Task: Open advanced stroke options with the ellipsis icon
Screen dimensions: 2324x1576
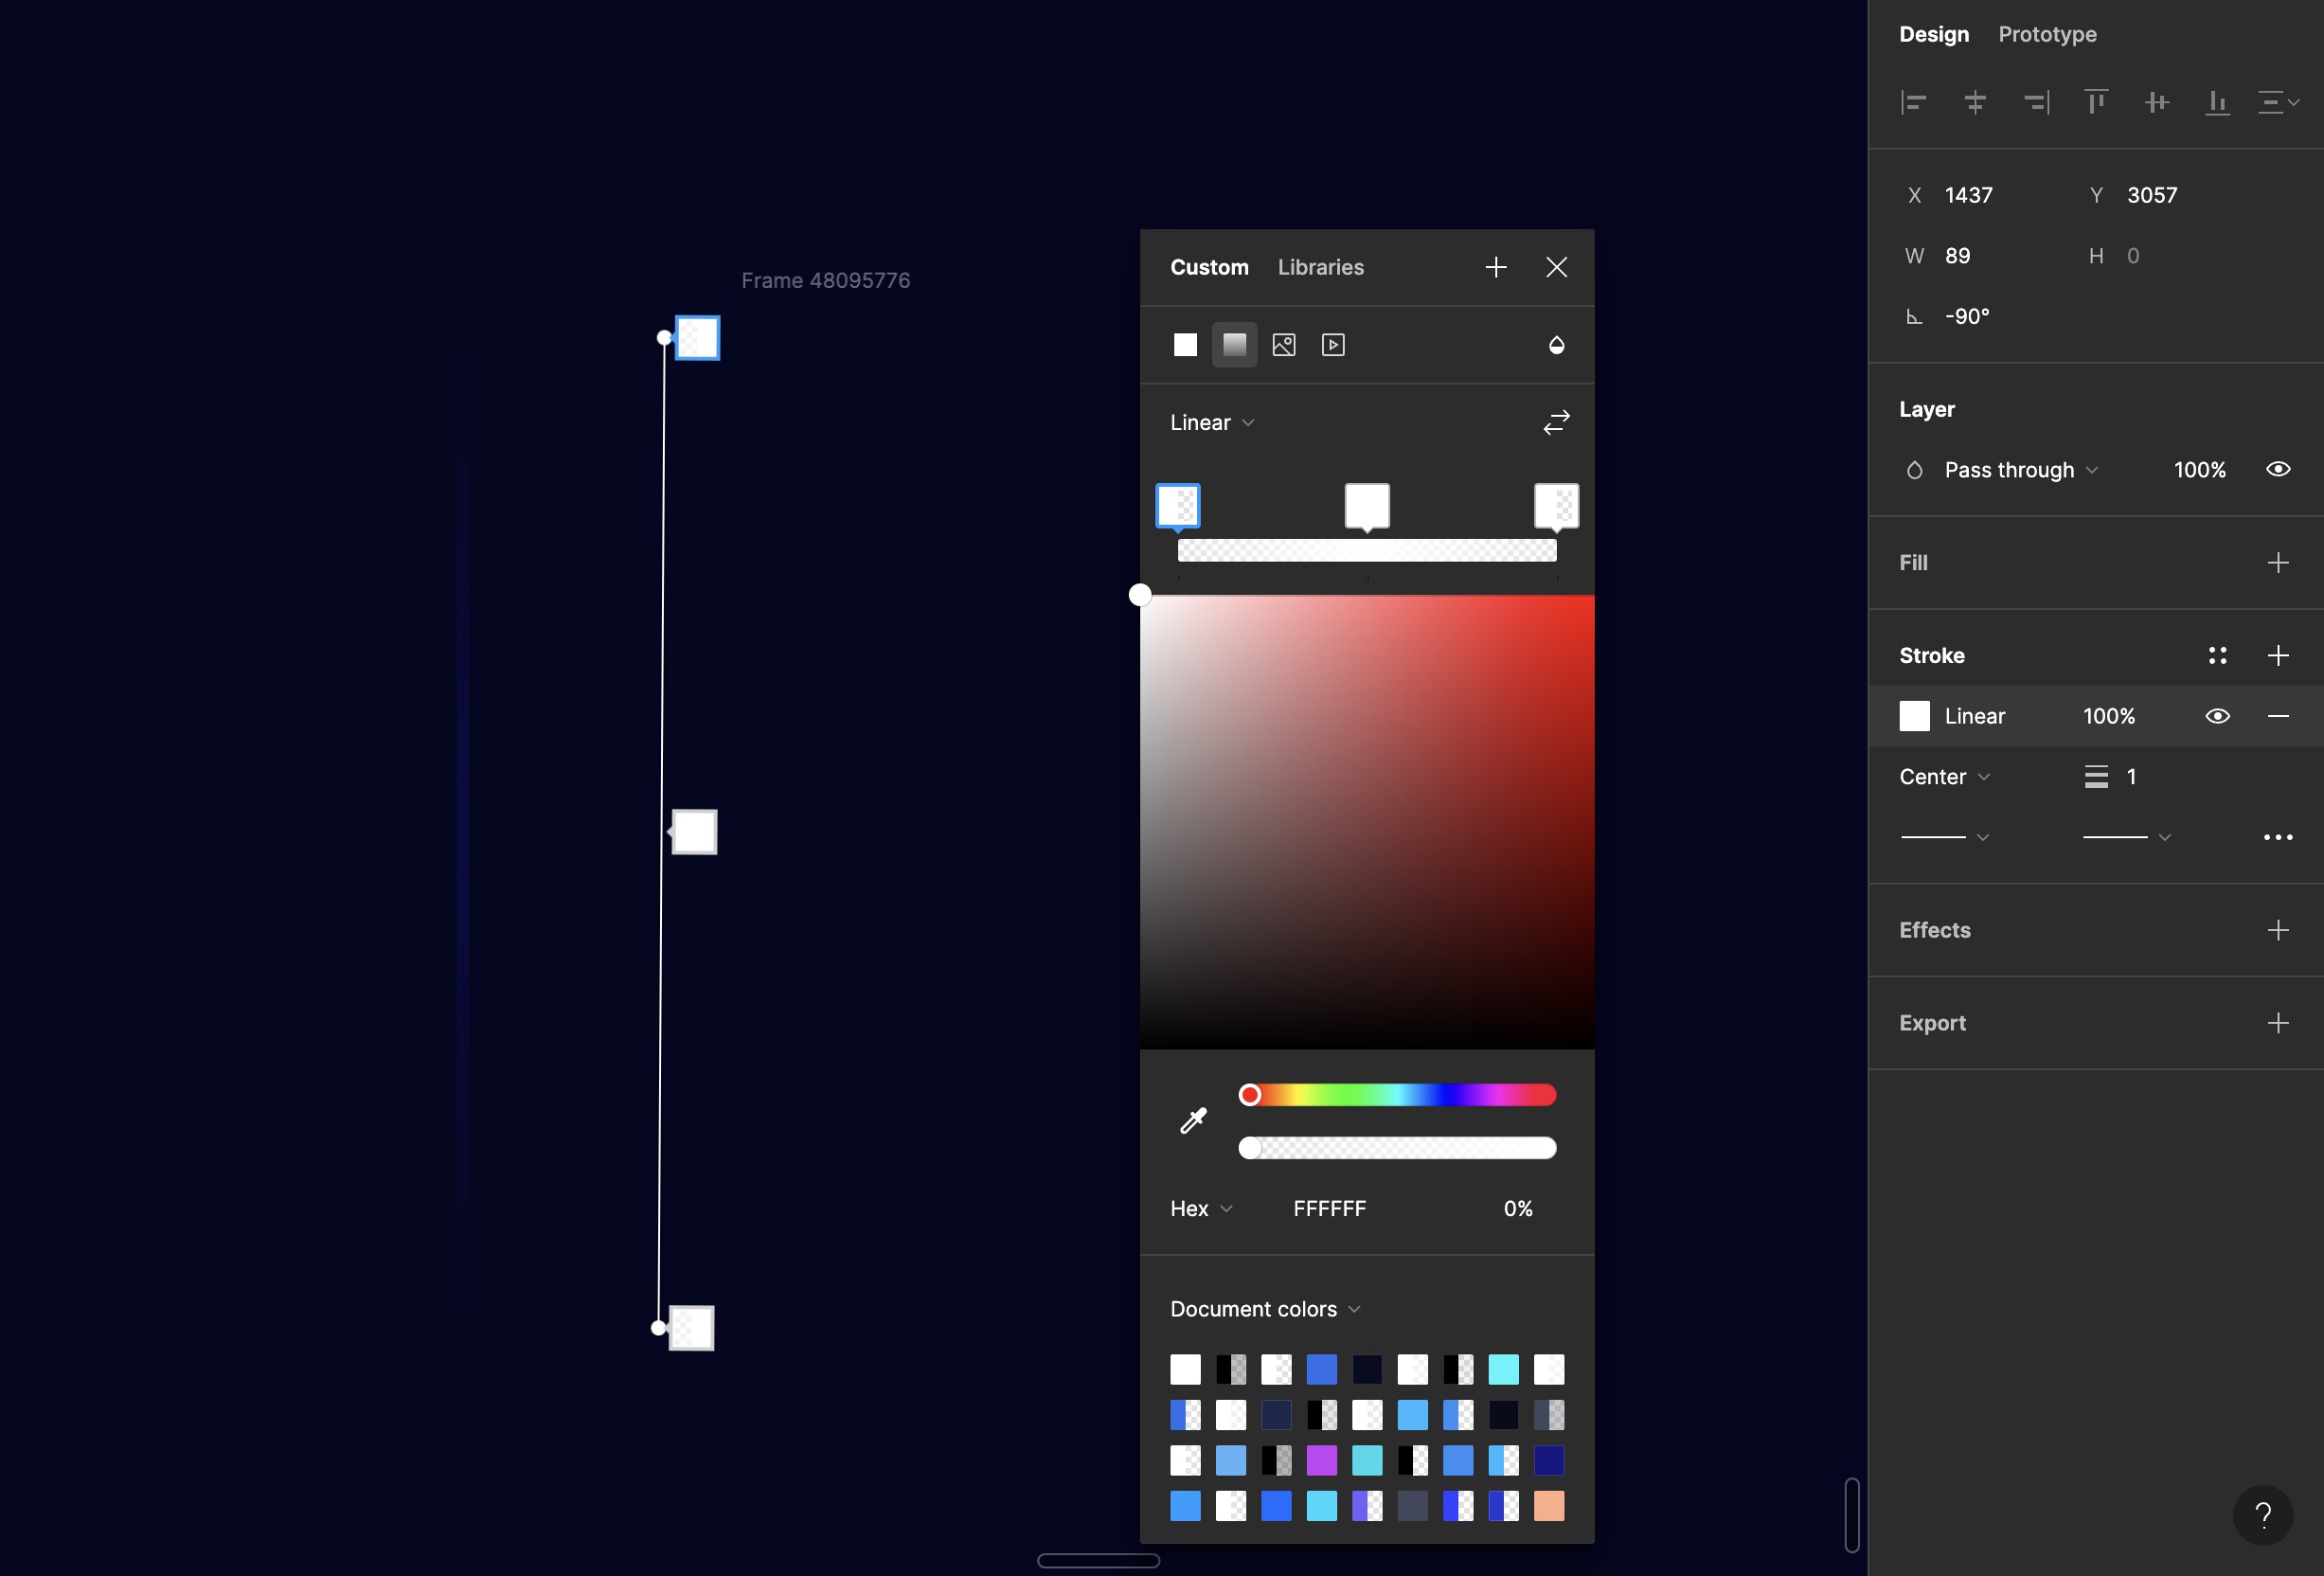Action: (x=2278, y=837)
